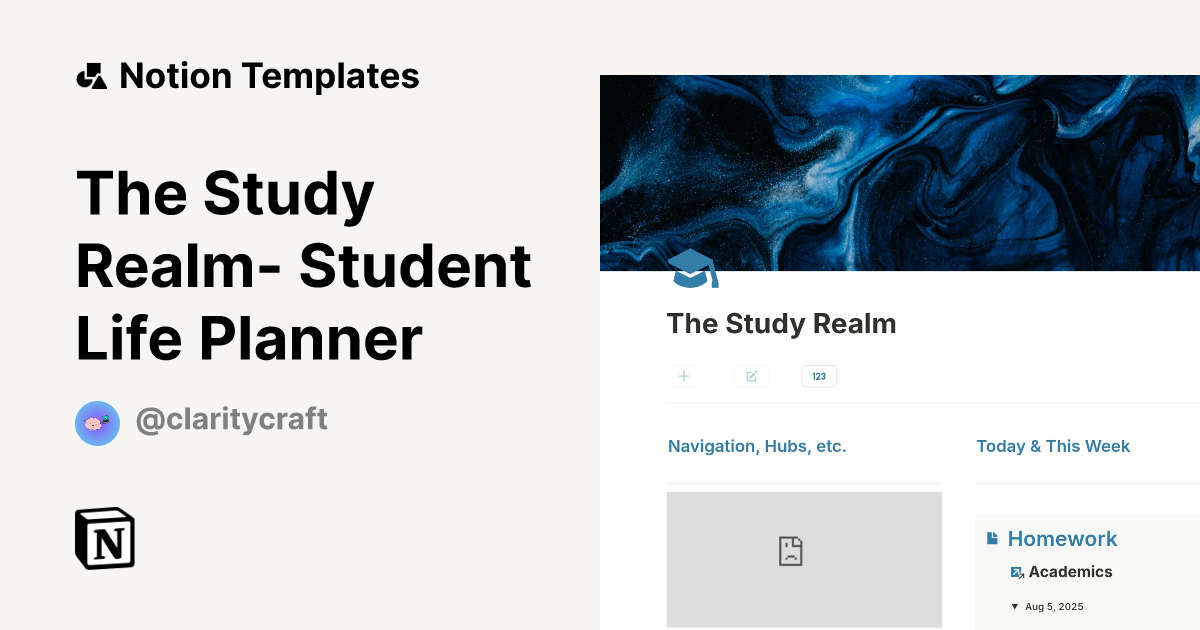Image resolution: width=1200 pixels, height=630 pixels.
Task: Click the @claritycraft brain avatar
Action: 97,423
